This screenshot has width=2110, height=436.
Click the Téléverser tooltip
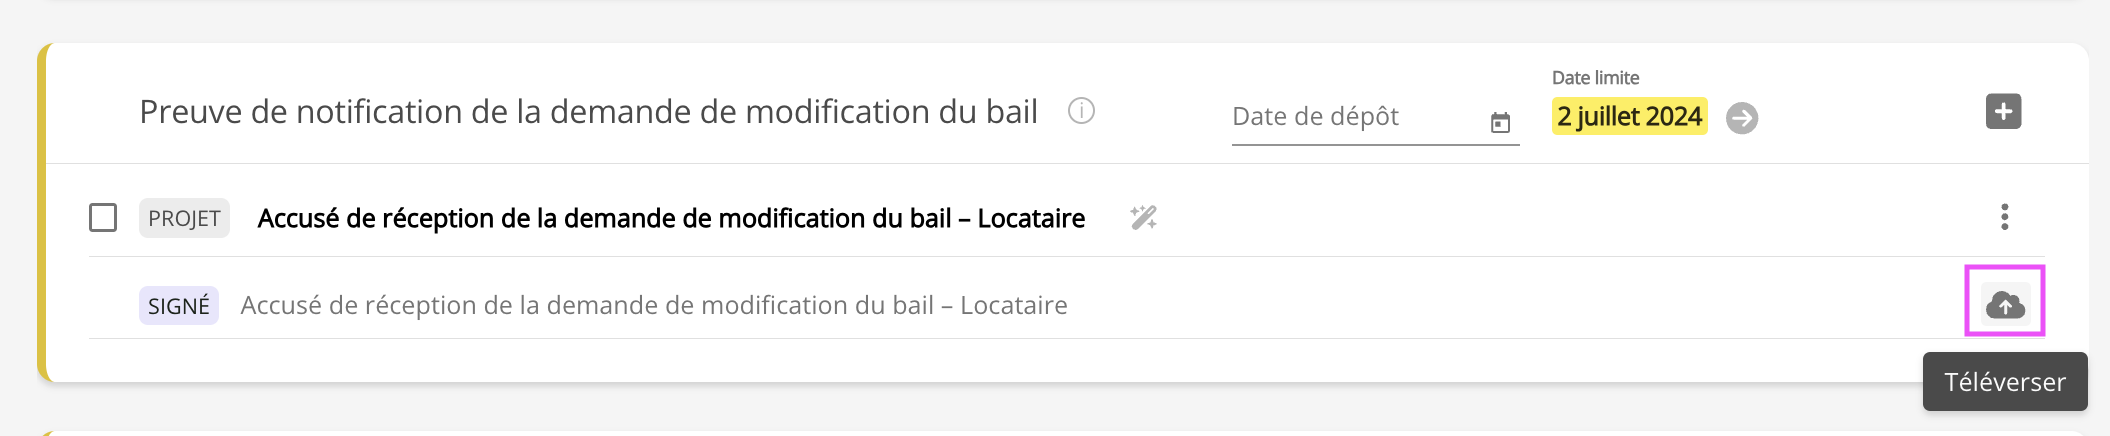click(x=2004, y=382)
